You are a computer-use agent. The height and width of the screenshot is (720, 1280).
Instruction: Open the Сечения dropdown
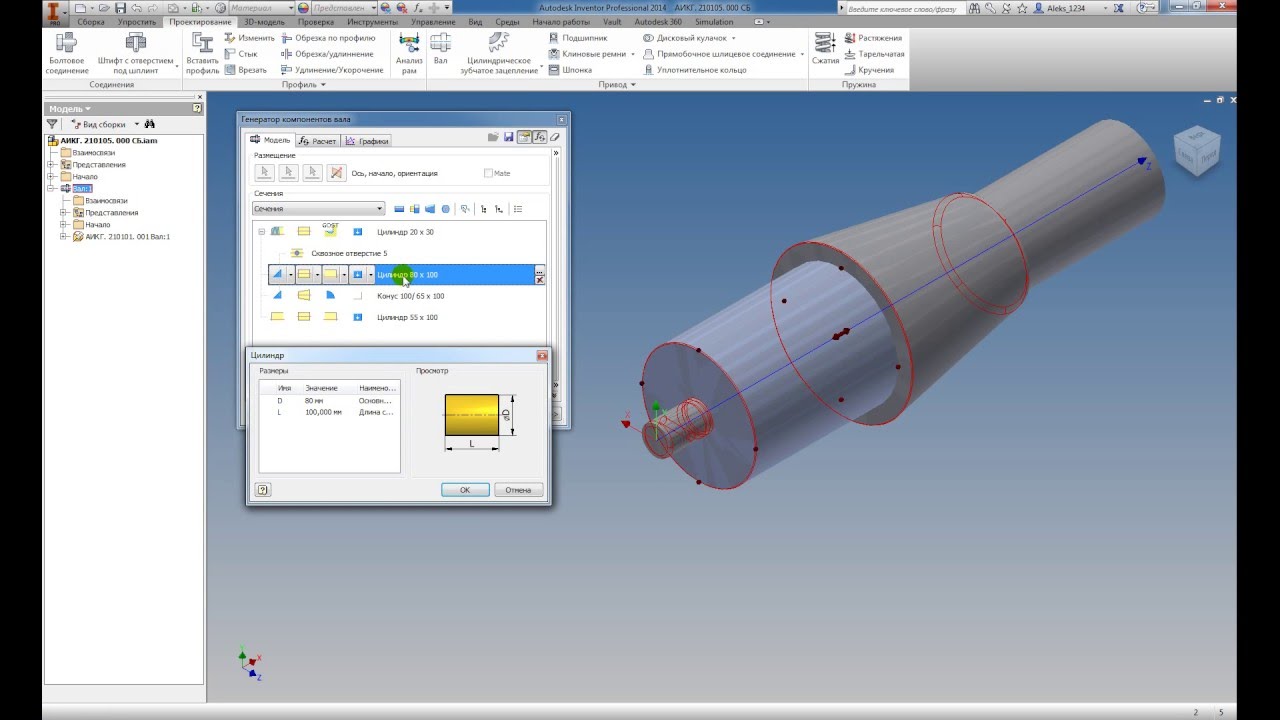[318, 209]
